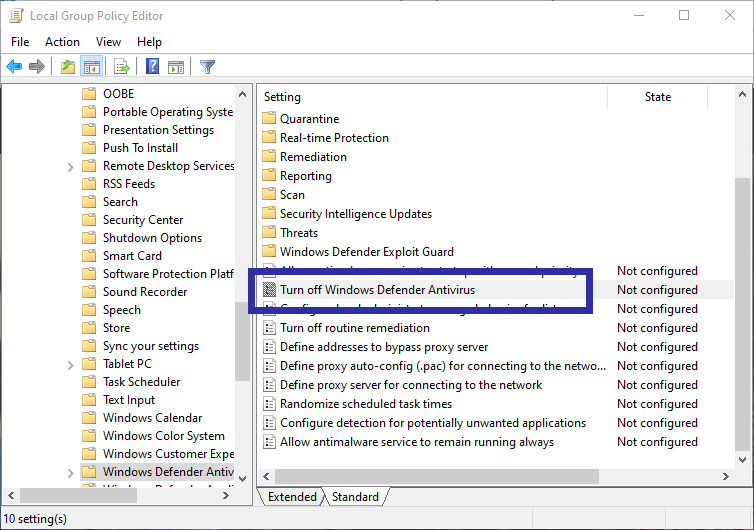Select the Sound Recorder tree folder
Image resolution: width=754 pixels, height=530 pixels.
pos(145,291)
